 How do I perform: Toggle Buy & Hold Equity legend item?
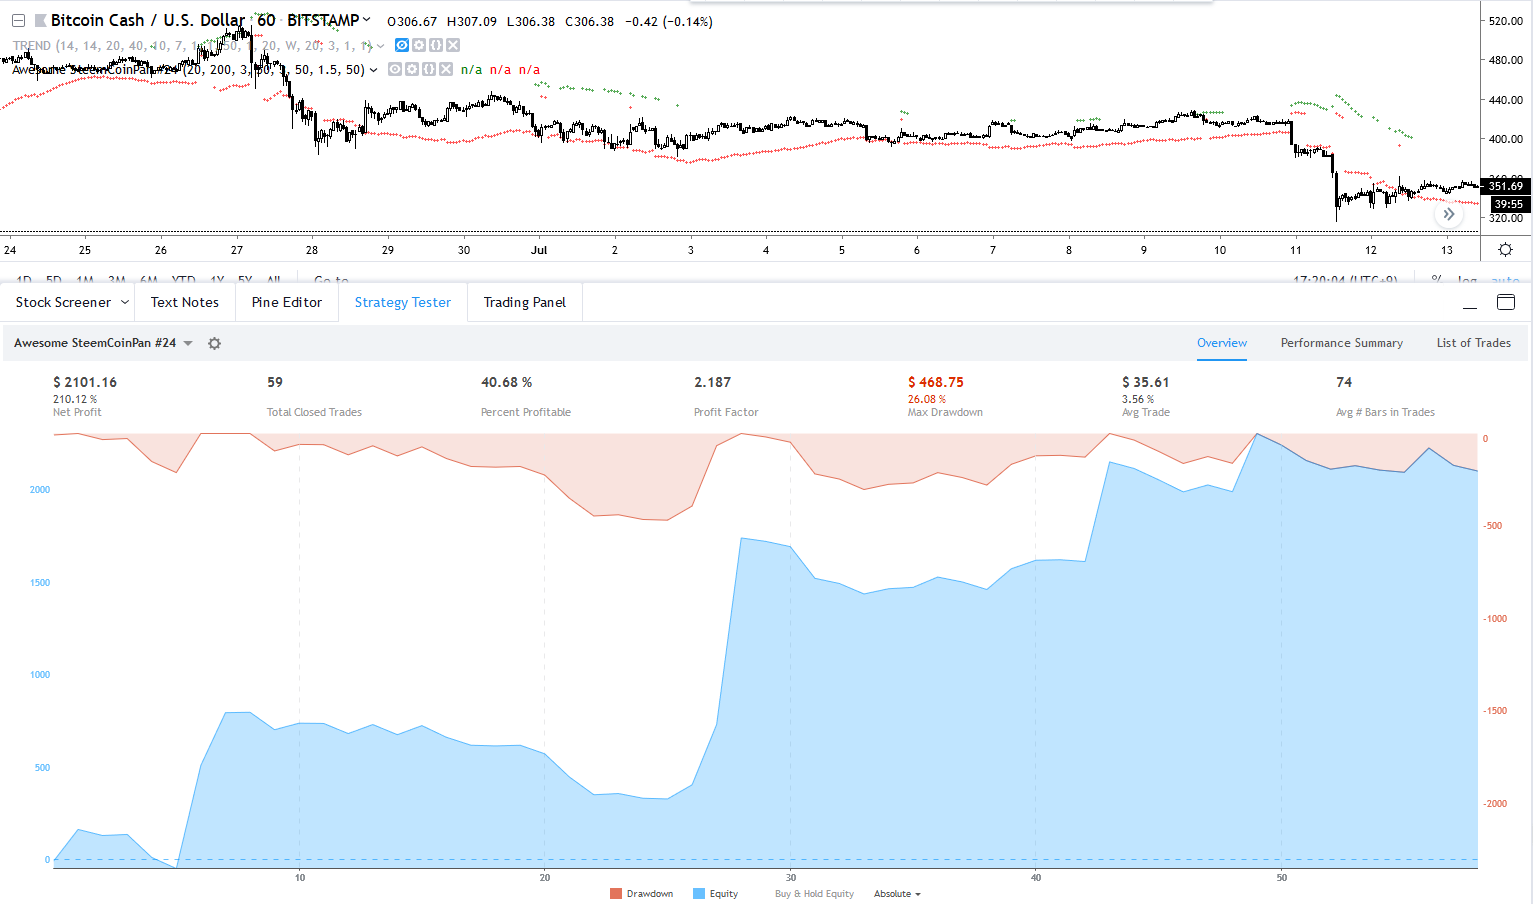(814, 894)
